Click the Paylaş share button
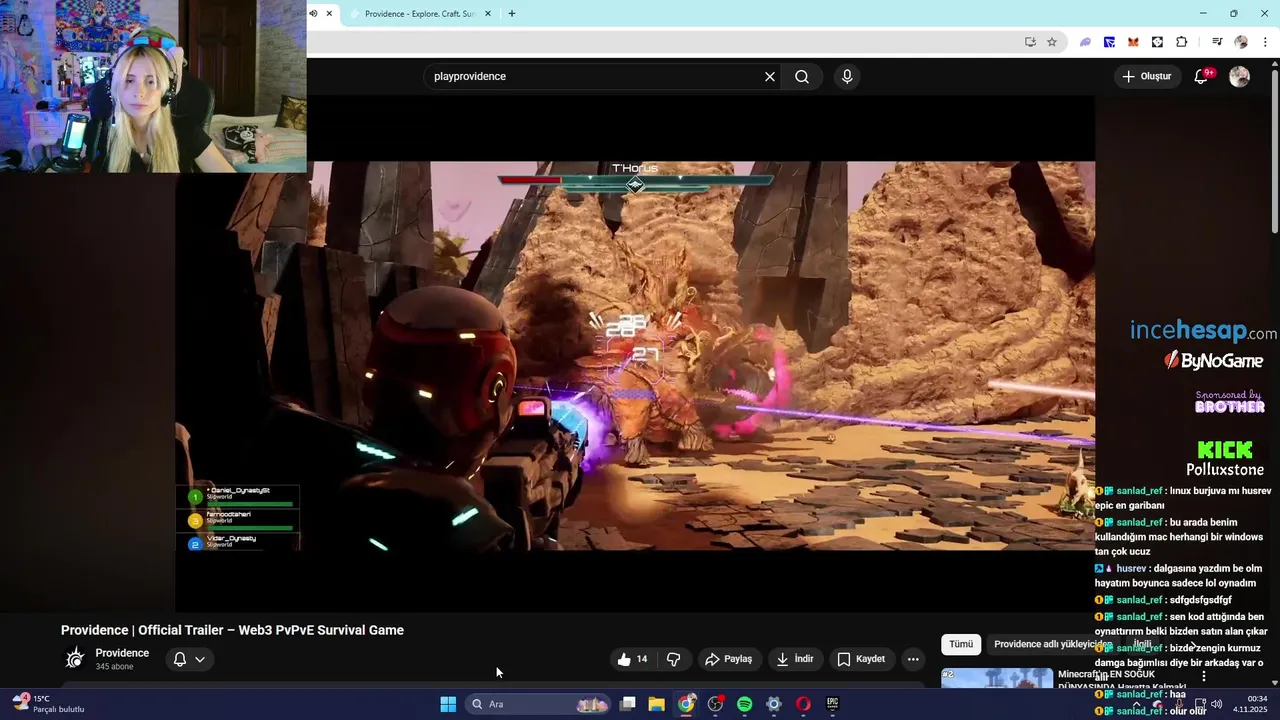 click(x=729, y=659)
